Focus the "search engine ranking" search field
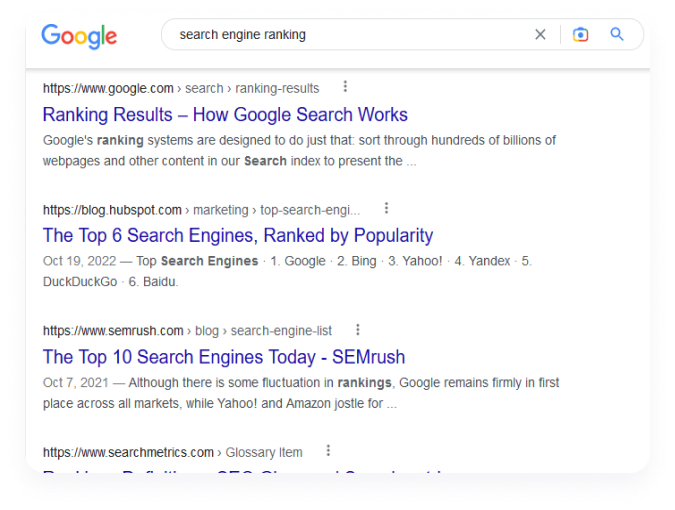 point(350,35)
